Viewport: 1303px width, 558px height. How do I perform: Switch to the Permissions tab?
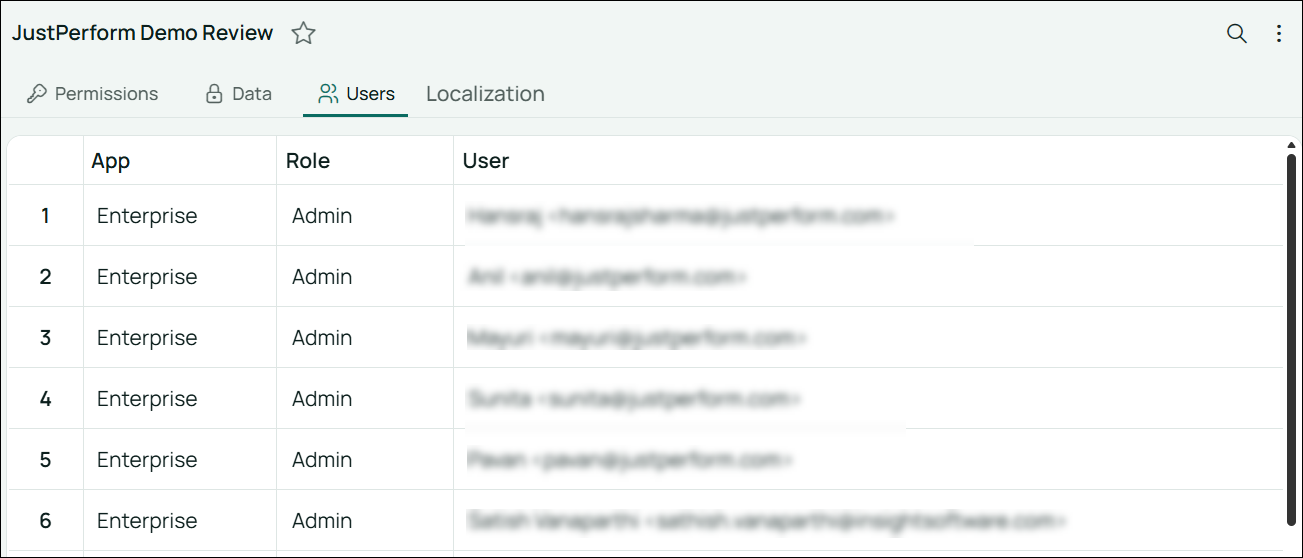[x=92, y=94]
